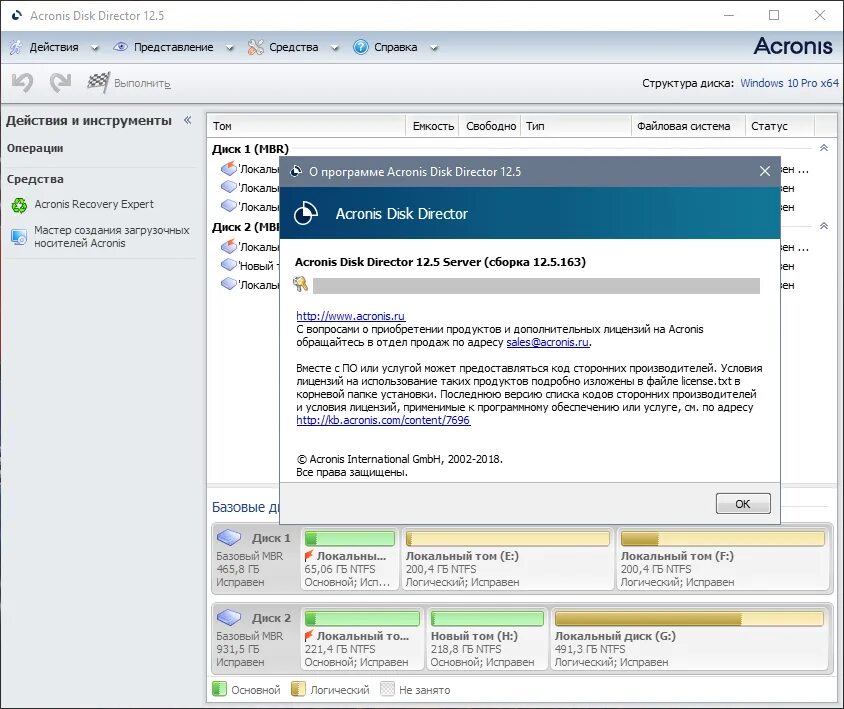Click the sales@acronis.ru email link
The height and width of the screenshot is (709, 844).
[x=548, y=342]
